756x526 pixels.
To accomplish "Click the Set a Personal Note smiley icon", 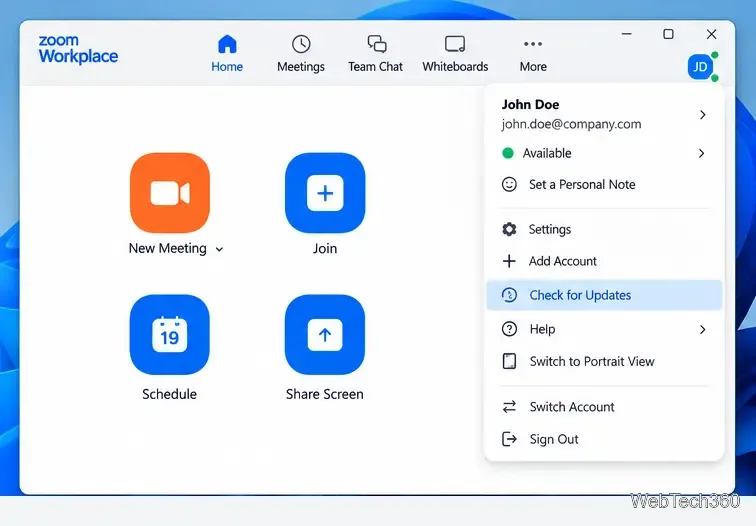I will point(509,184).
